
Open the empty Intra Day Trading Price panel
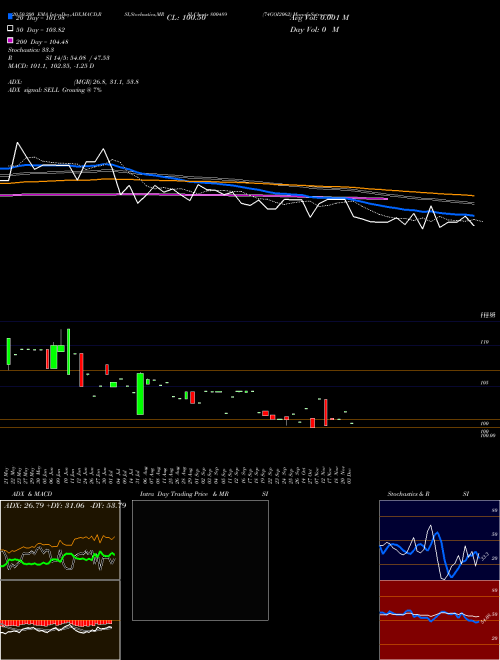pos(200,560)
